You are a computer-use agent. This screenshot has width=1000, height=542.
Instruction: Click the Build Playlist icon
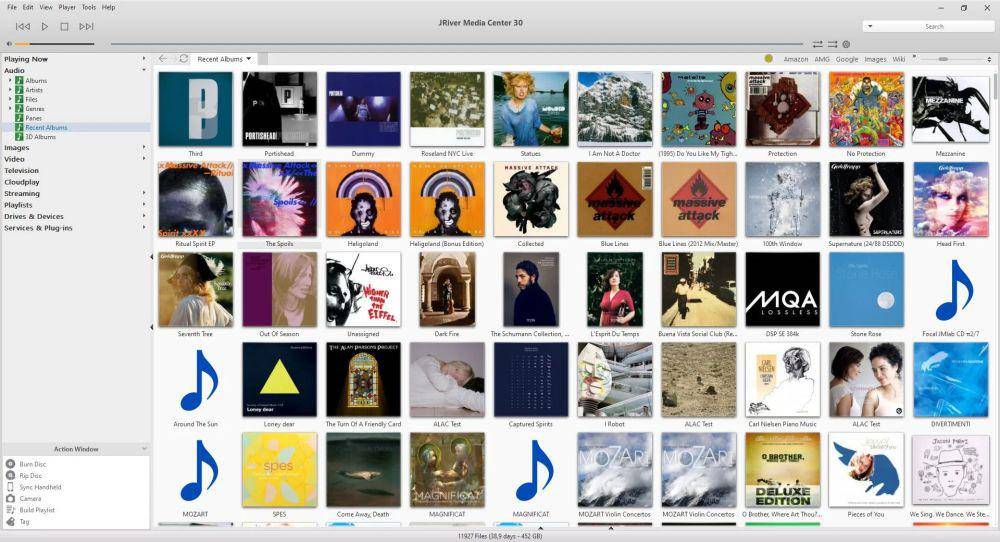click(x=10, y=510)
